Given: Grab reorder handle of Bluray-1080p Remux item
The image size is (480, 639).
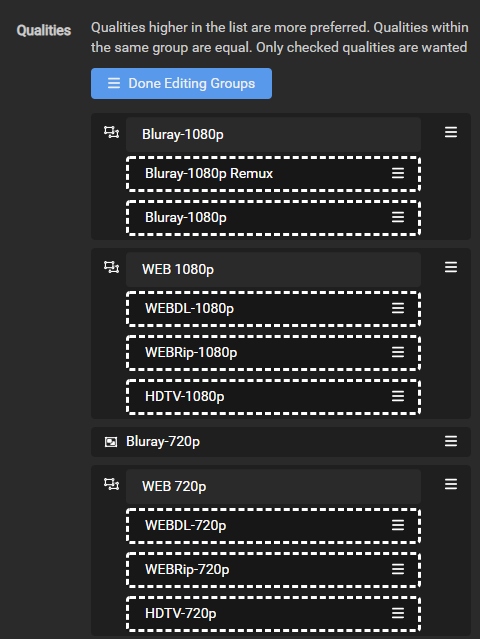Looking at the screenshot, I should tap(398, 173).
